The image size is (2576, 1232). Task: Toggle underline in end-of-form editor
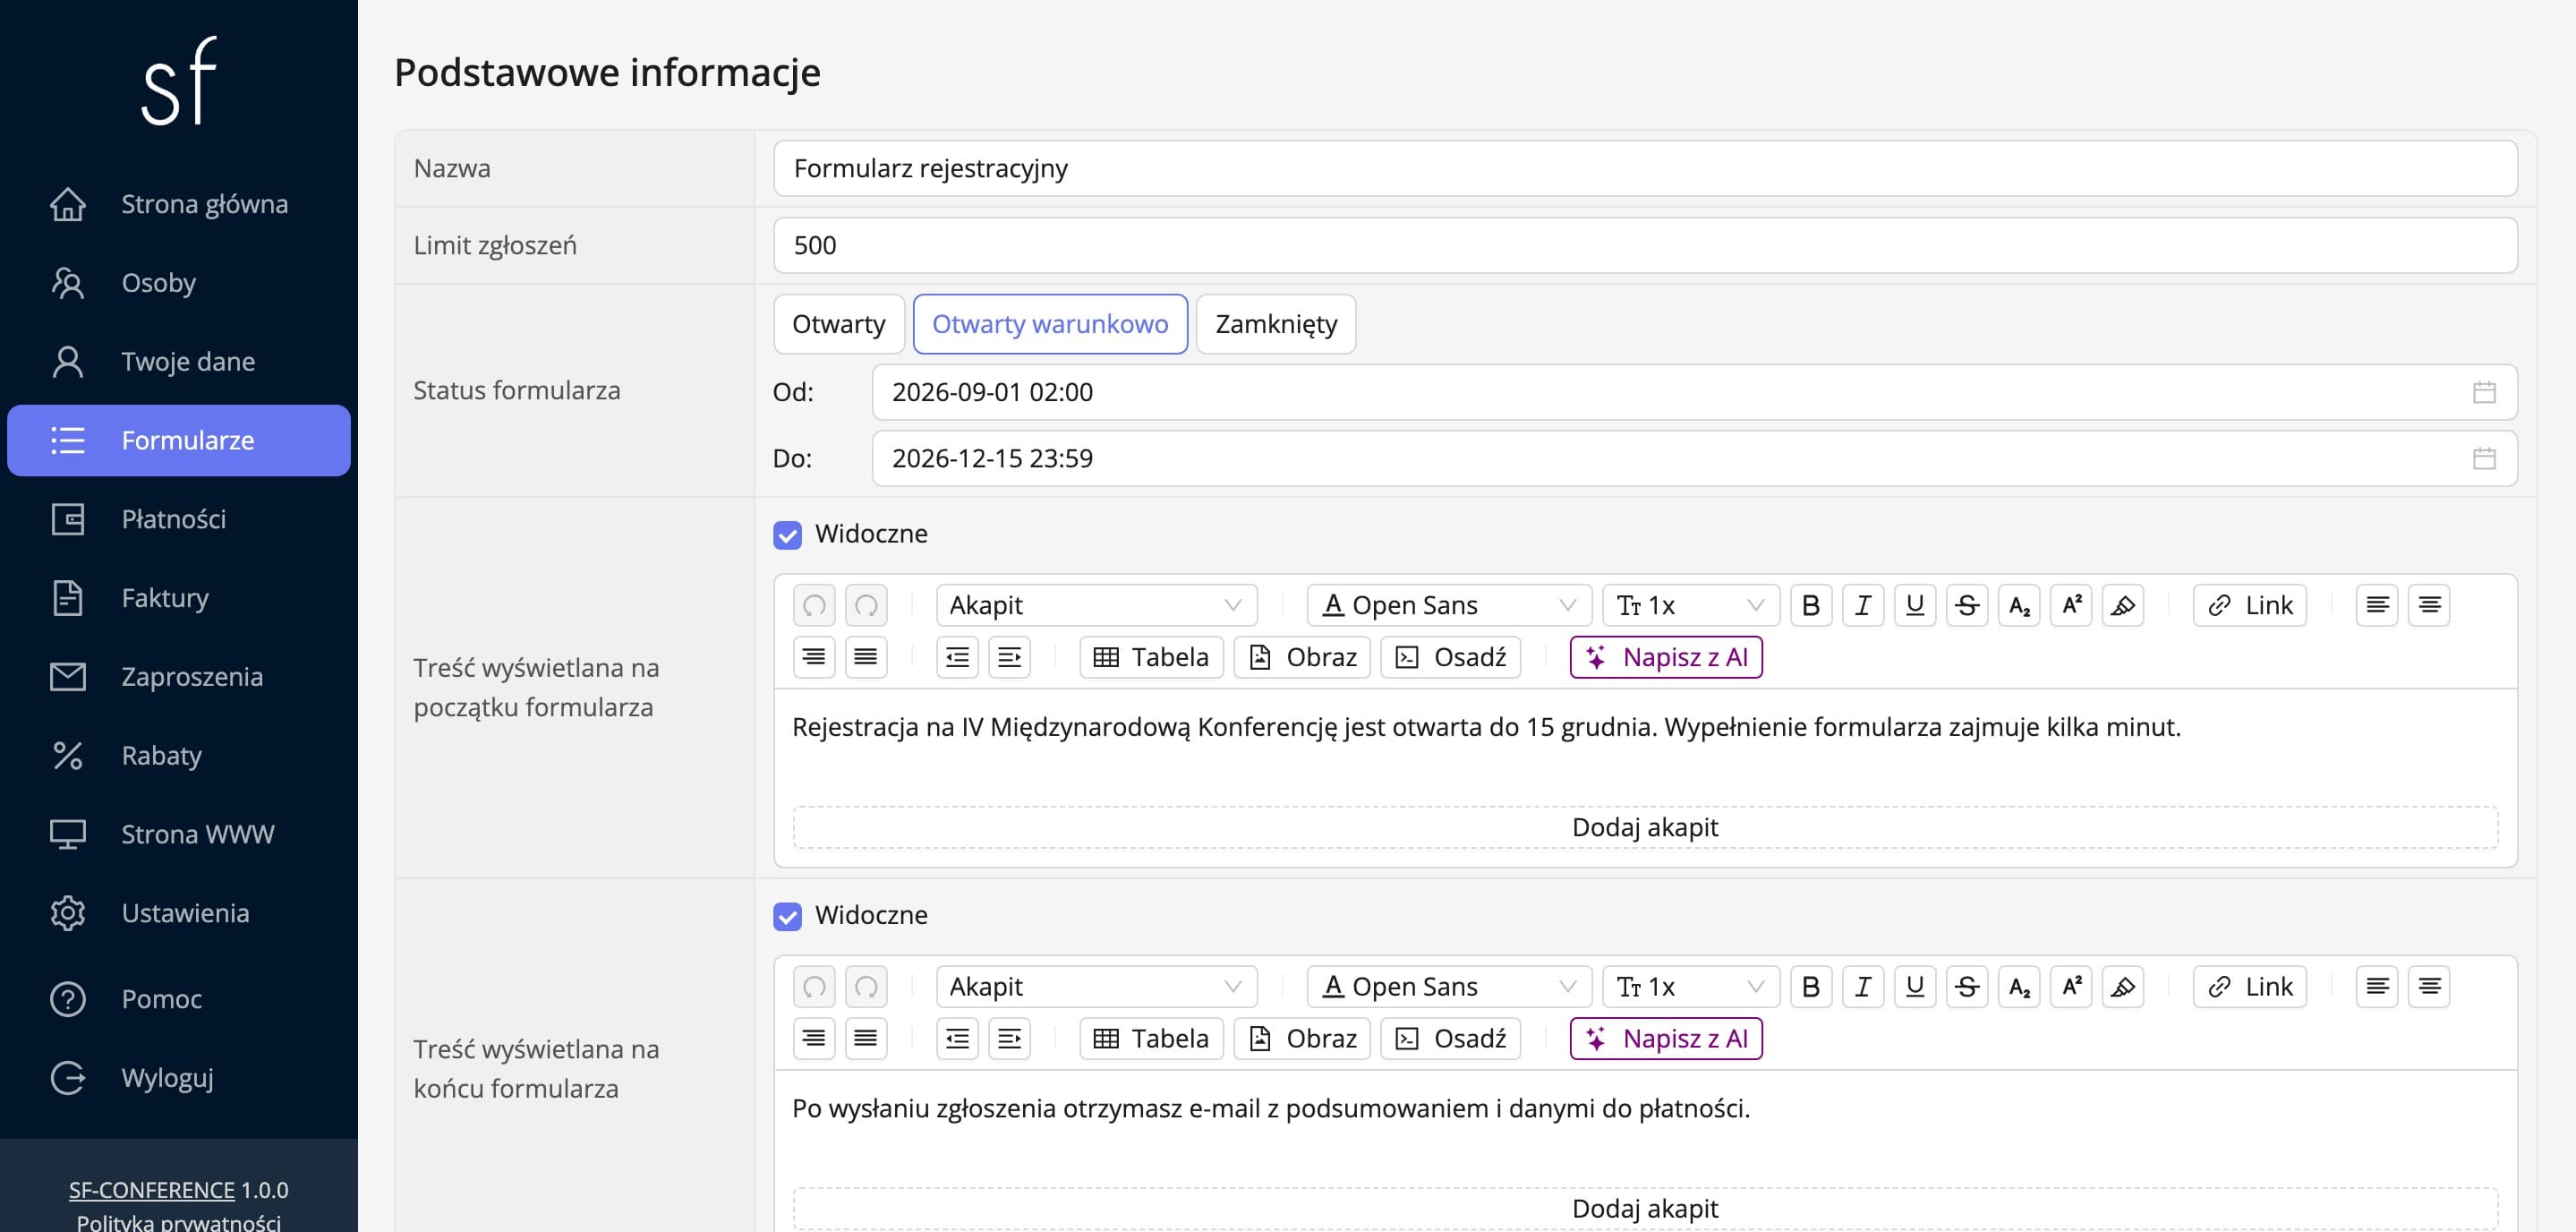click(x=1914, y=987)
